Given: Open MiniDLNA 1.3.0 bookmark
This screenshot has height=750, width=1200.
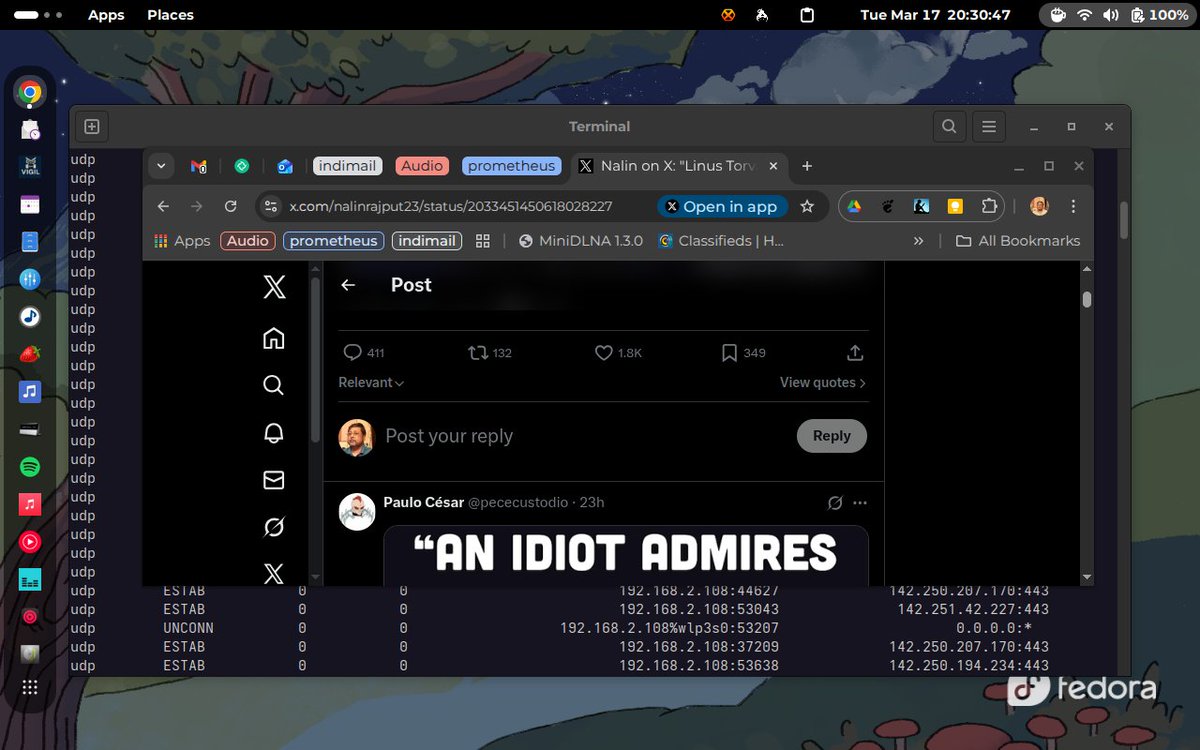Looking at the screenshot, I should (581, 241).
